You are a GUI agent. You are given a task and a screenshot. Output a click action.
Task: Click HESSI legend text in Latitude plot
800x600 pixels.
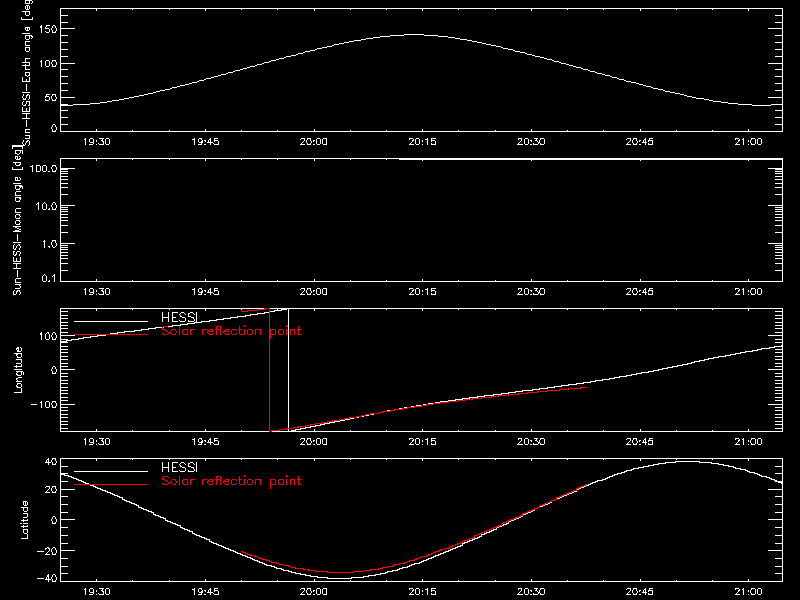coord(179,467)
